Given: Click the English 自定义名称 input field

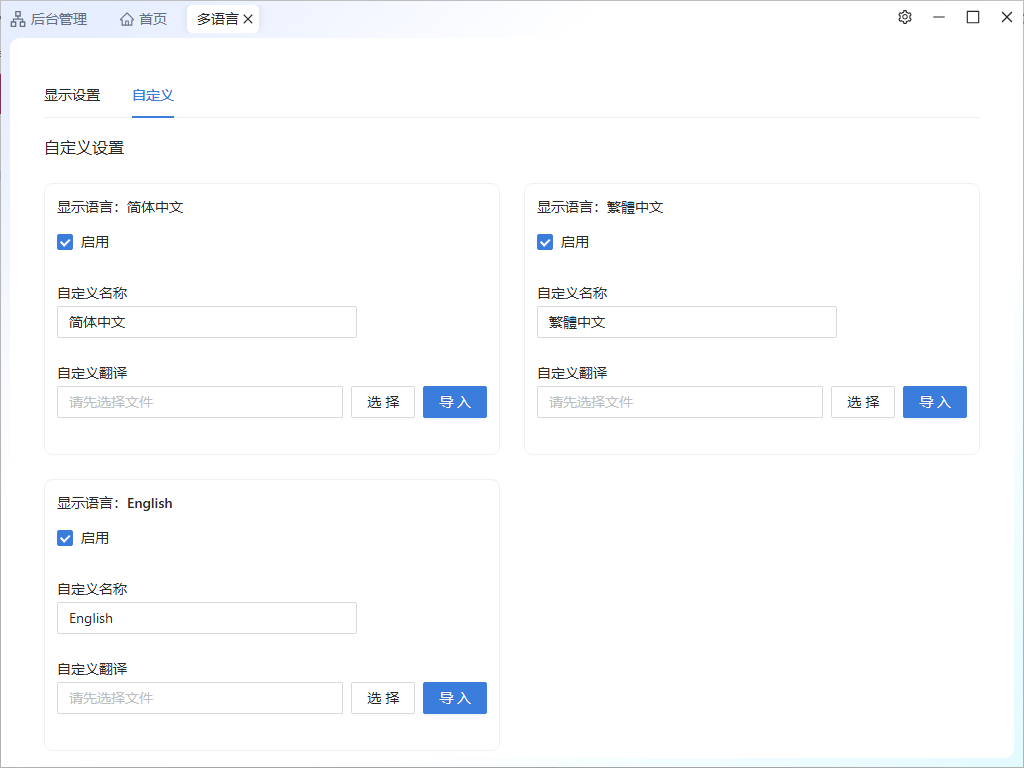Looking at the screenshot, I should coord(207,618).
